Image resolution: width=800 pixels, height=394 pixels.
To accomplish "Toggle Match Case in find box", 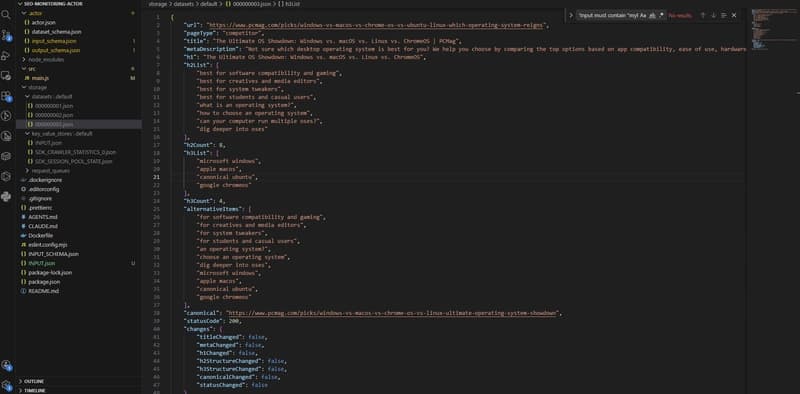I will [x=643, y=15].
